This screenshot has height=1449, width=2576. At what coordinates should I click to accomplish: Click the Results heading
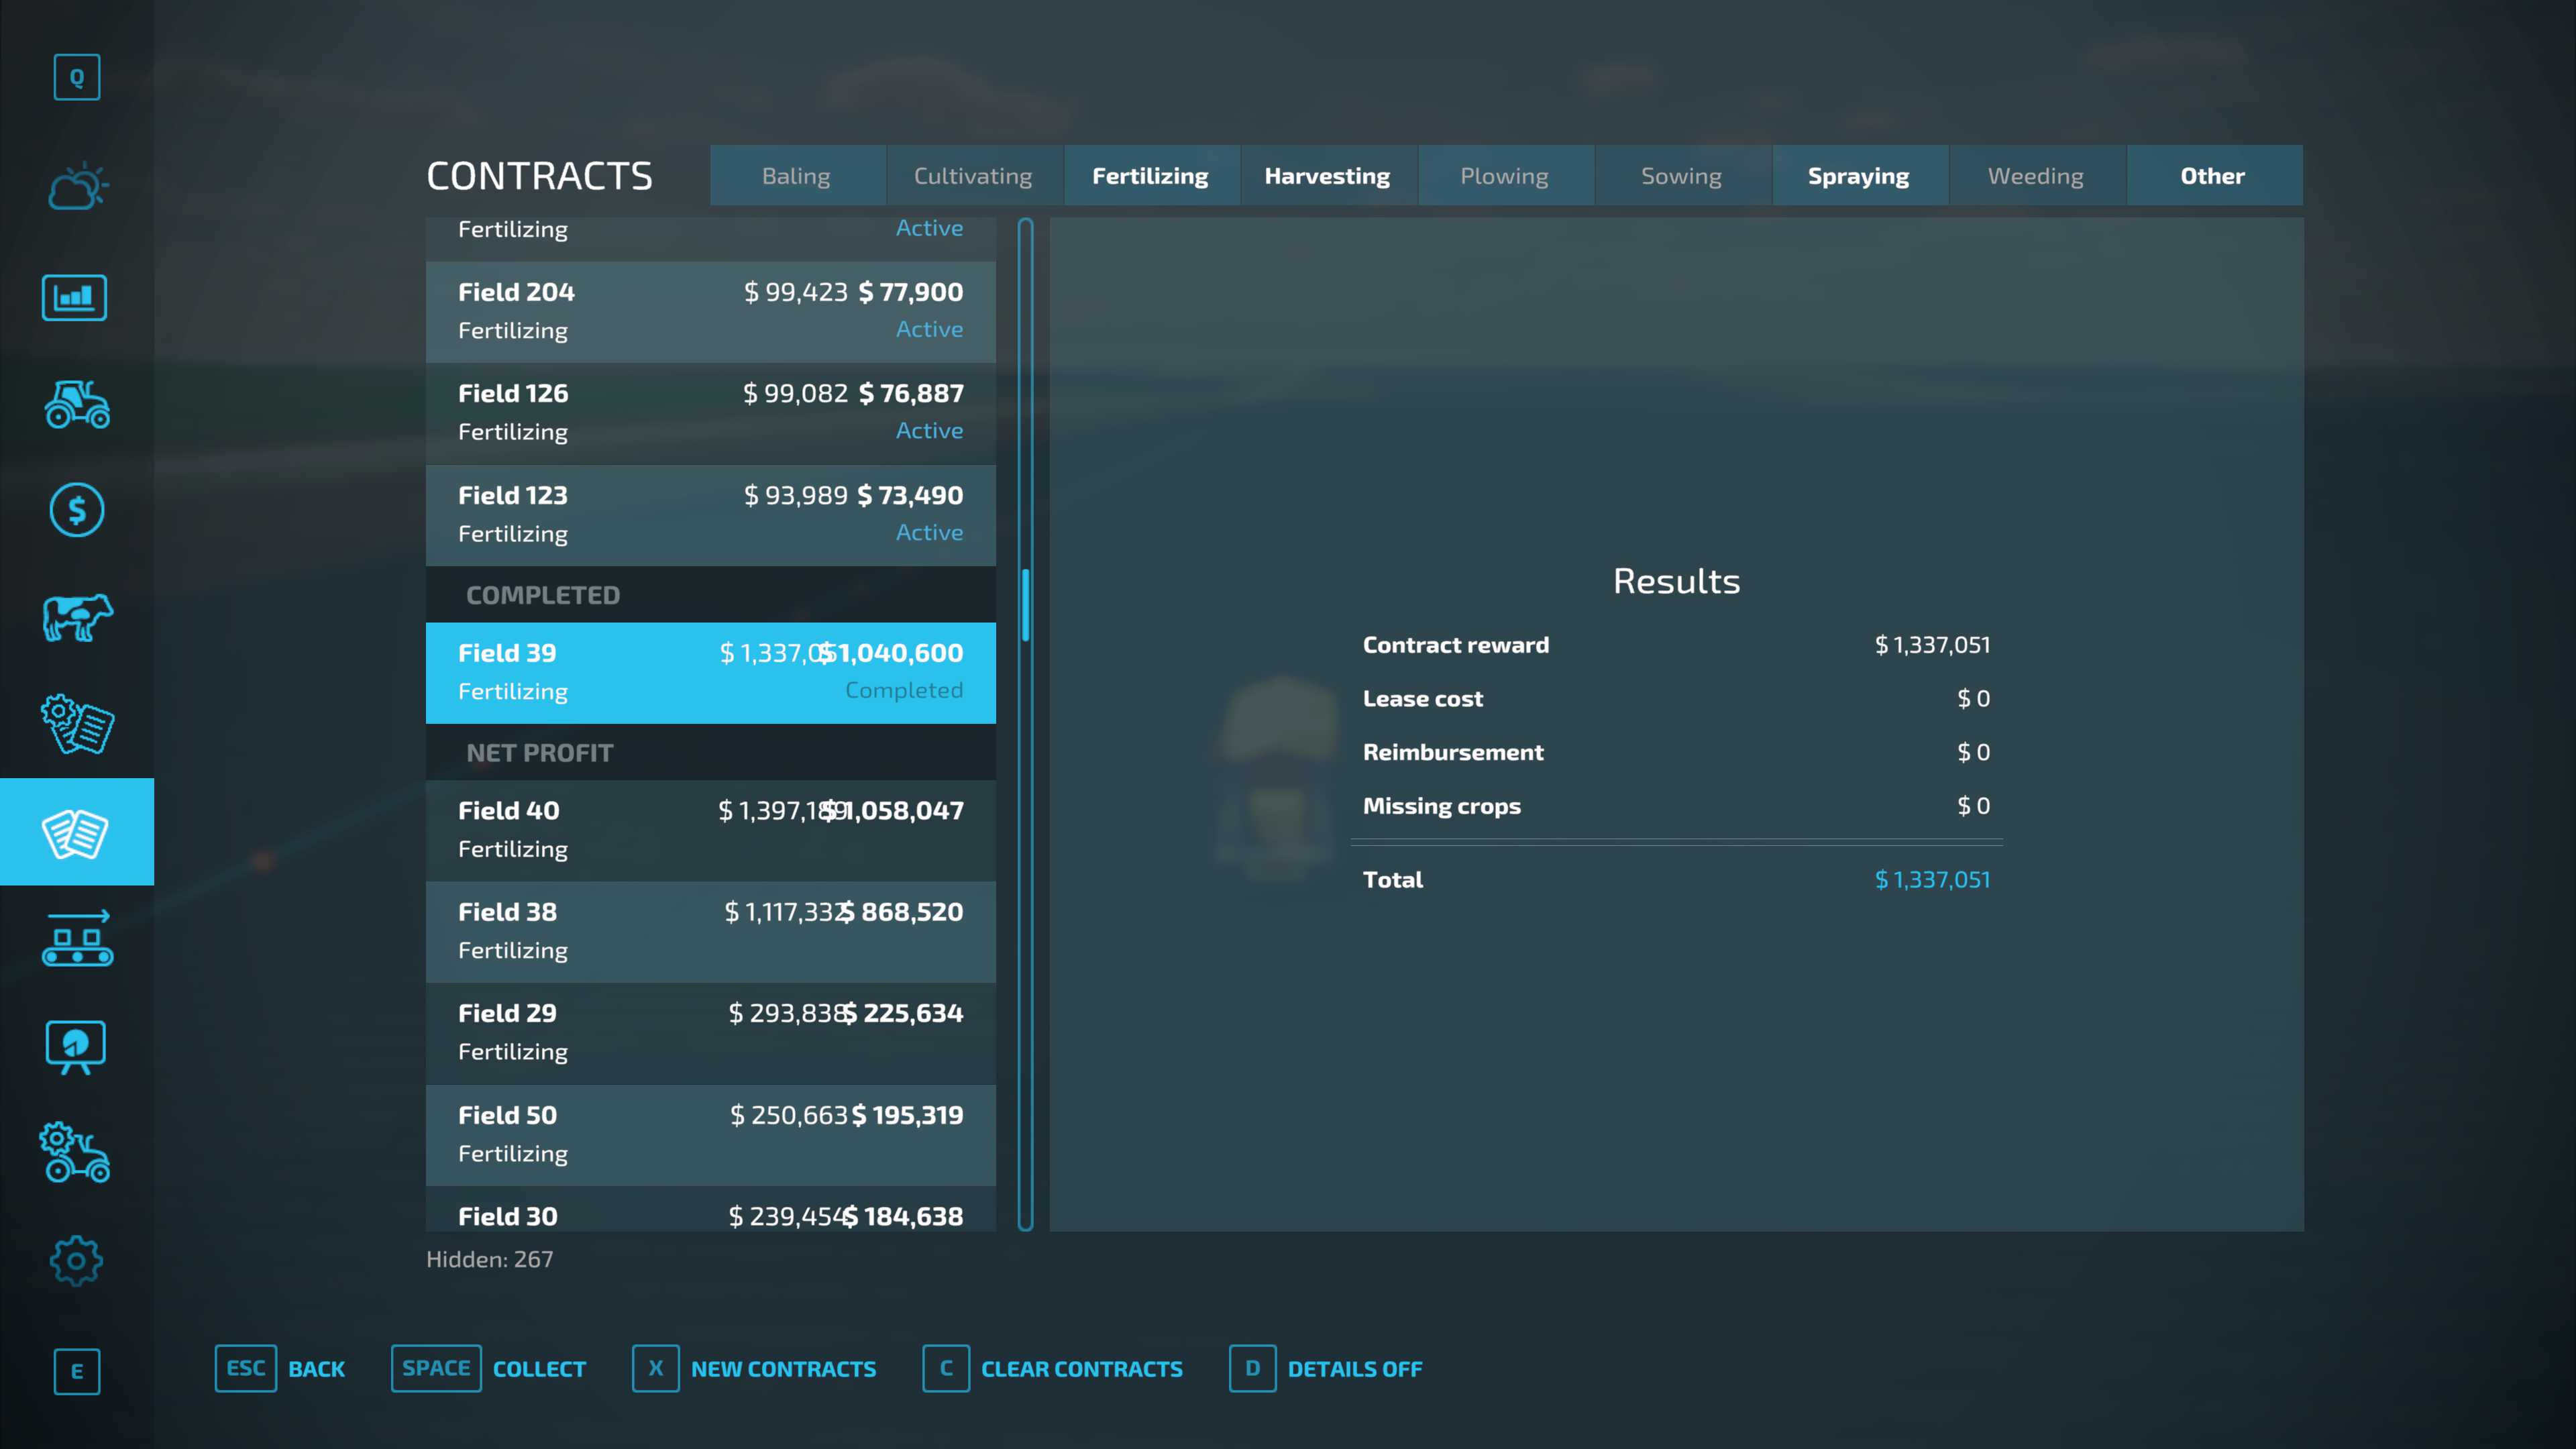tap(1676, 581)
